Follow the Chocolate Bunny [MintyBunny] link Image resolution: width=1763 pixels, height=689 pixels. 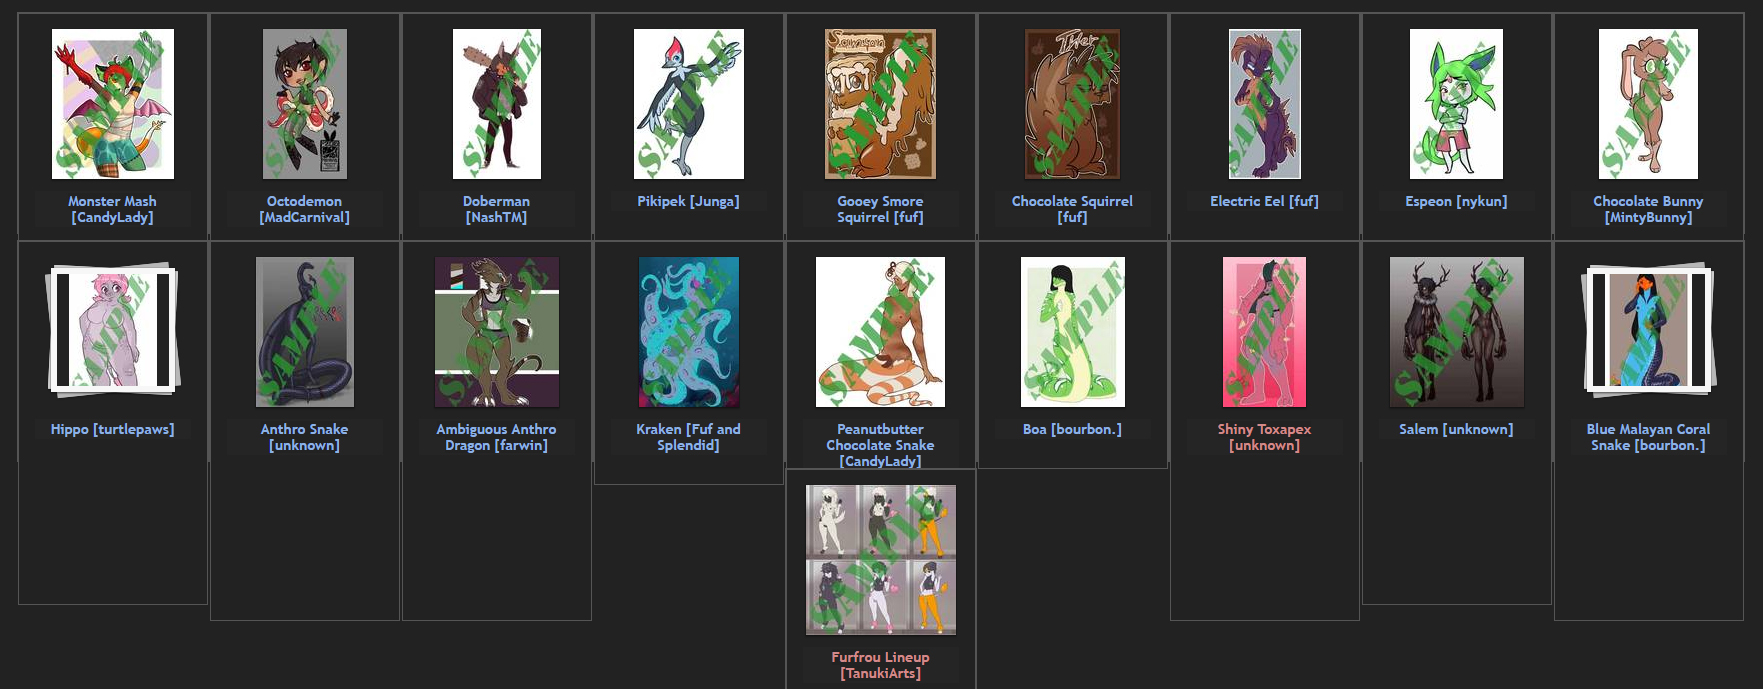[1648, 209]
